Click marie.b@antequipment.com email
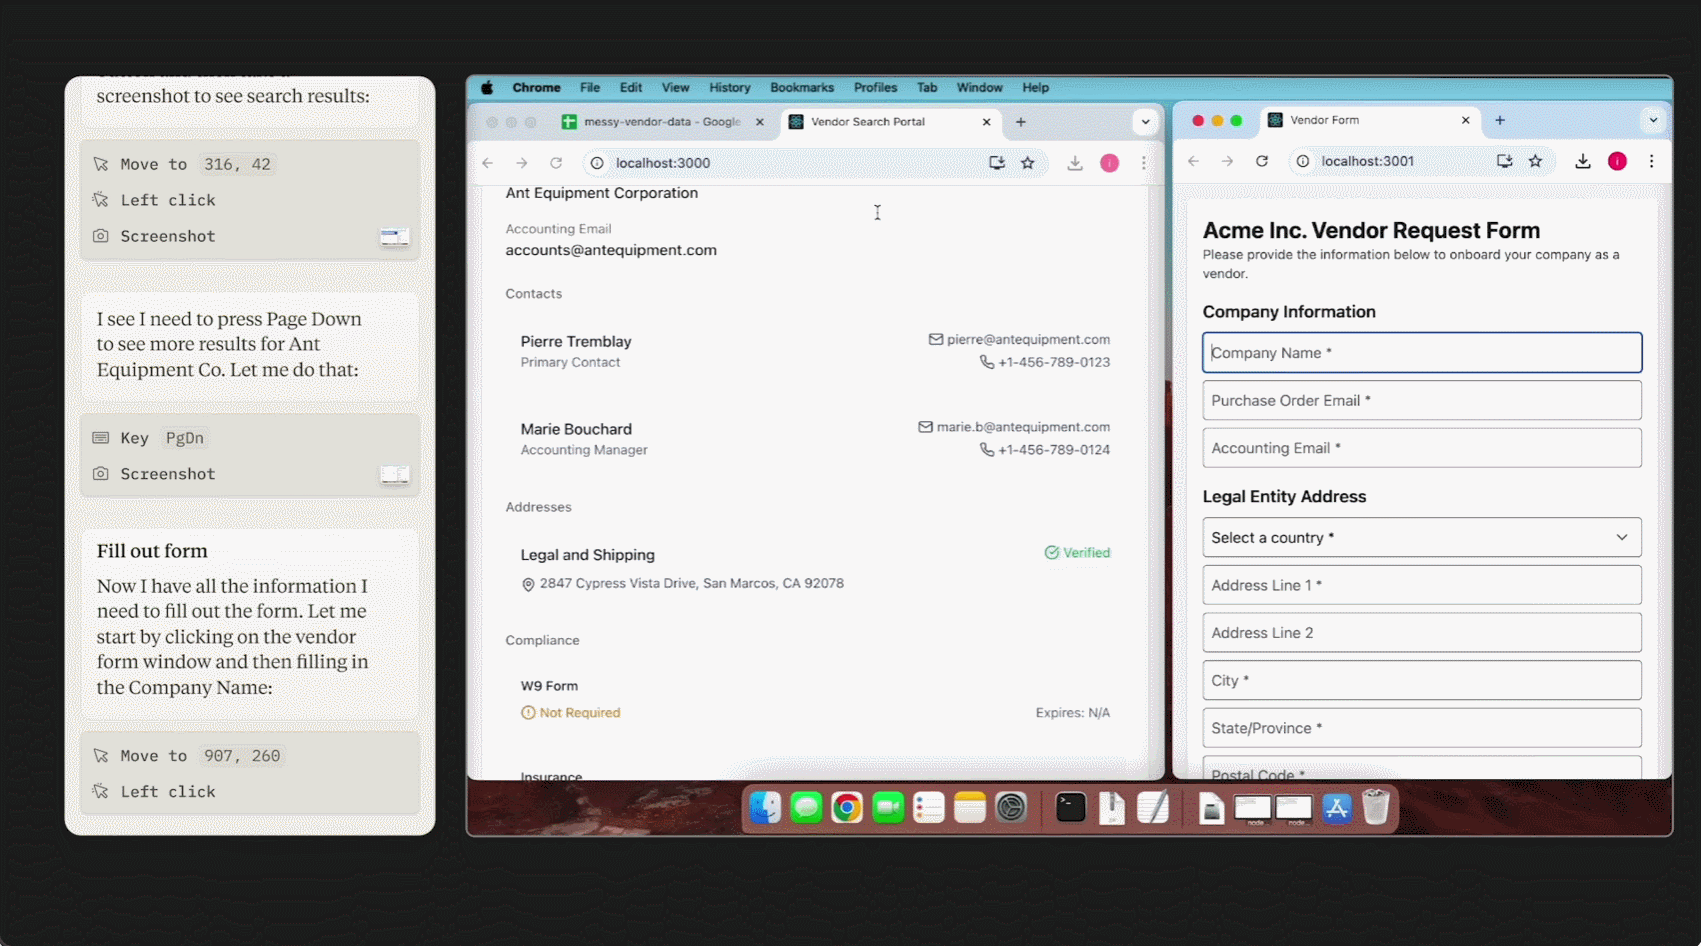 (1023, 427)
